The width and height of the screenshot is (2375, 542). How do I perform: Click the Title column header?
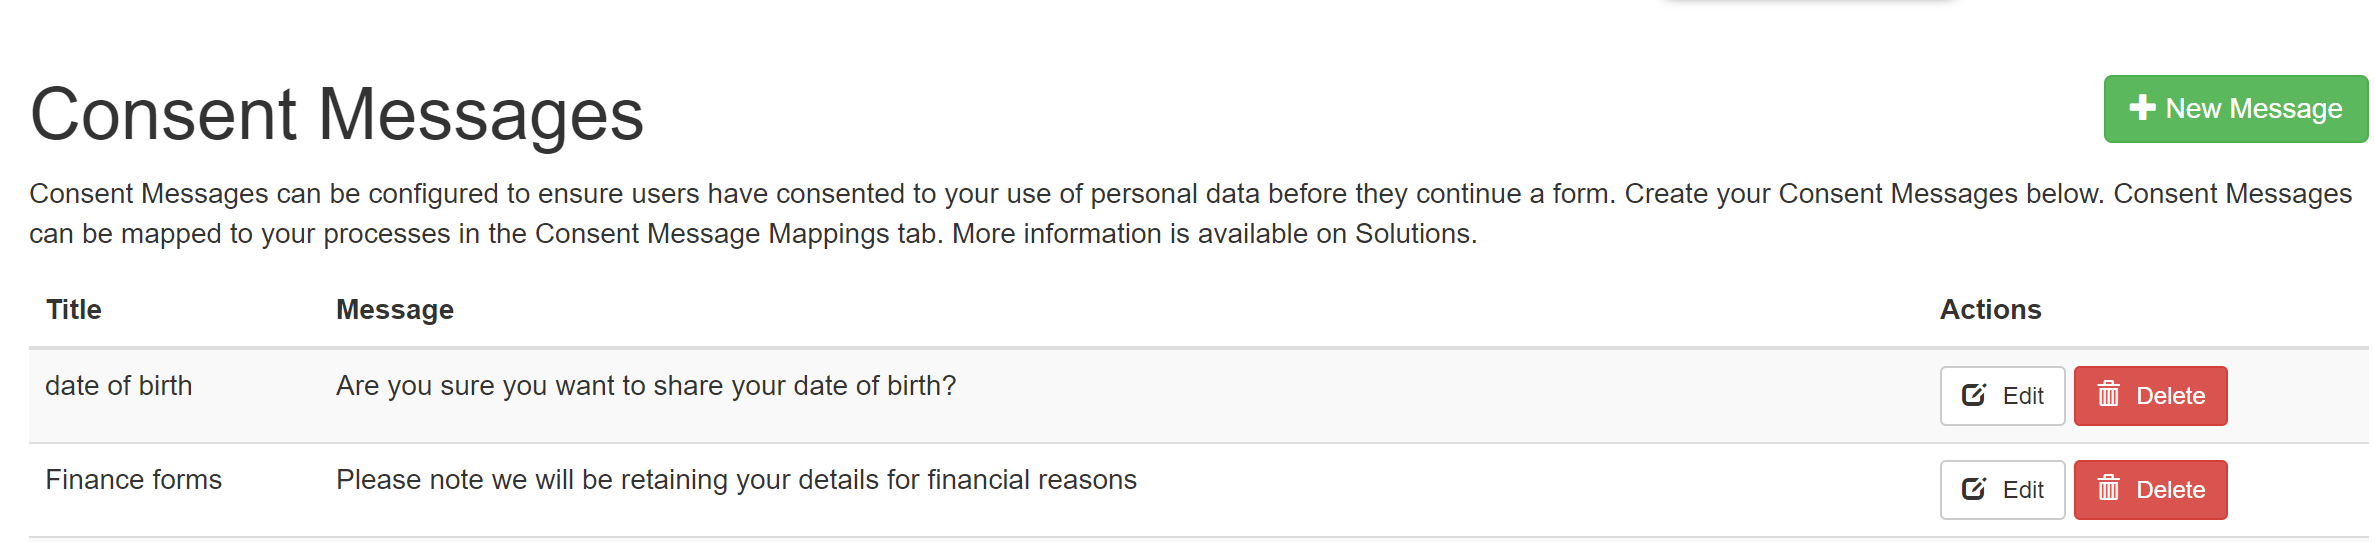[x=74, y=310]
